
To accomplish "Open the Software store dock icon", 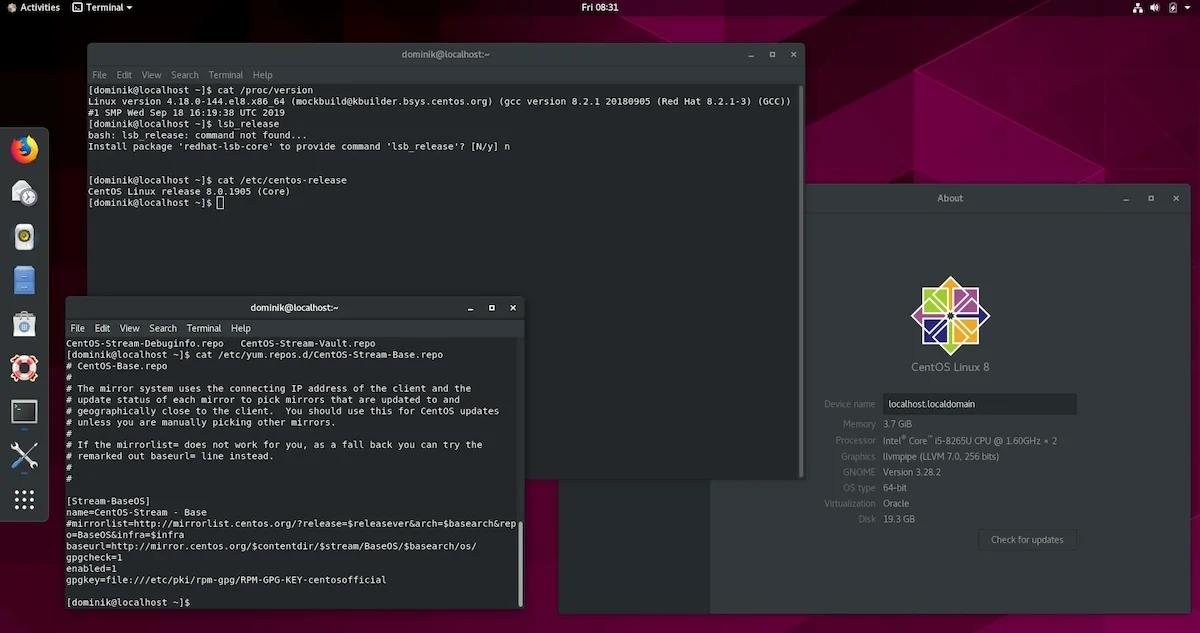I will point(24,324).
